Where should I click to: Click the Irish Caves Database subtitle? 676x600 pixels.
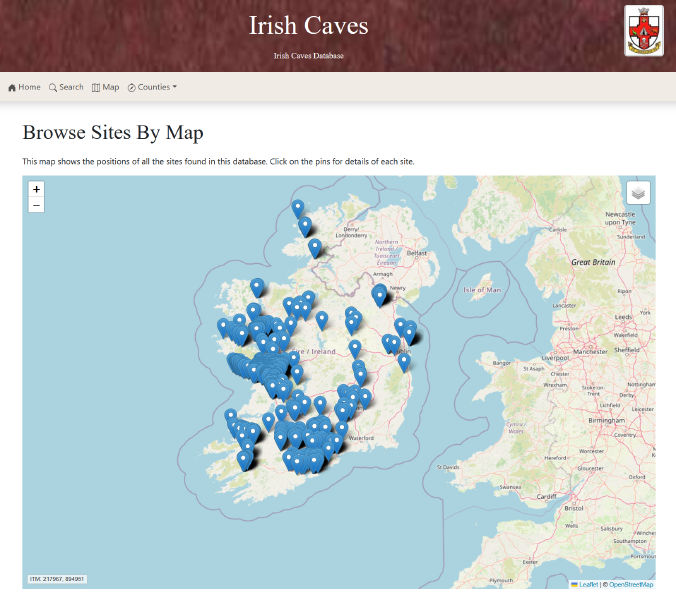(x=308, y=56)
